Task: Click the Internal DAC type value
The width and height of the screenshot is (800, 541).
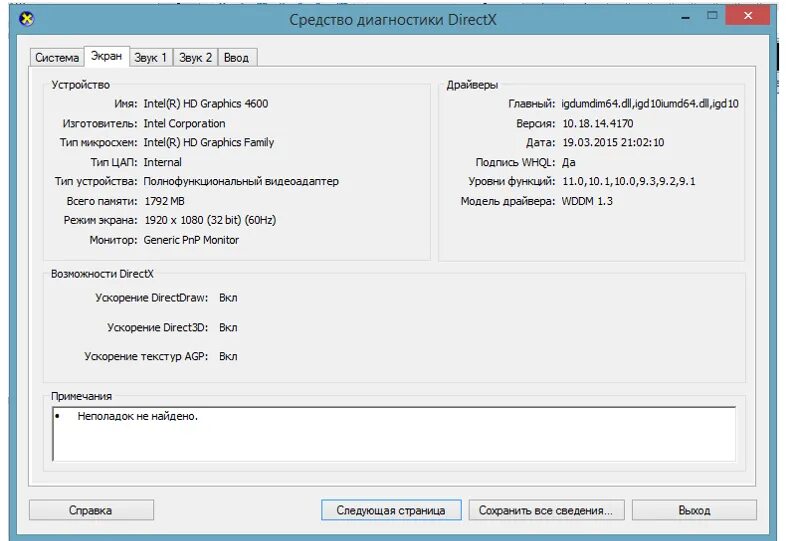Action: click(162, 162)
